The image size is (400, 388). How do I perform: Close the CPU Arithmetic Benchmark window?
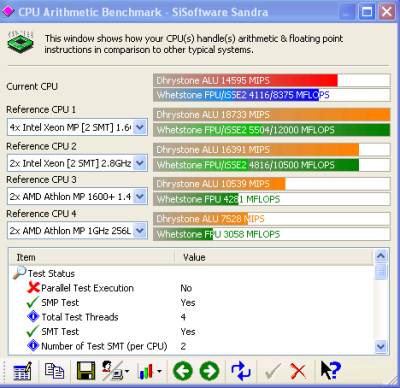[x=387, y=12]
